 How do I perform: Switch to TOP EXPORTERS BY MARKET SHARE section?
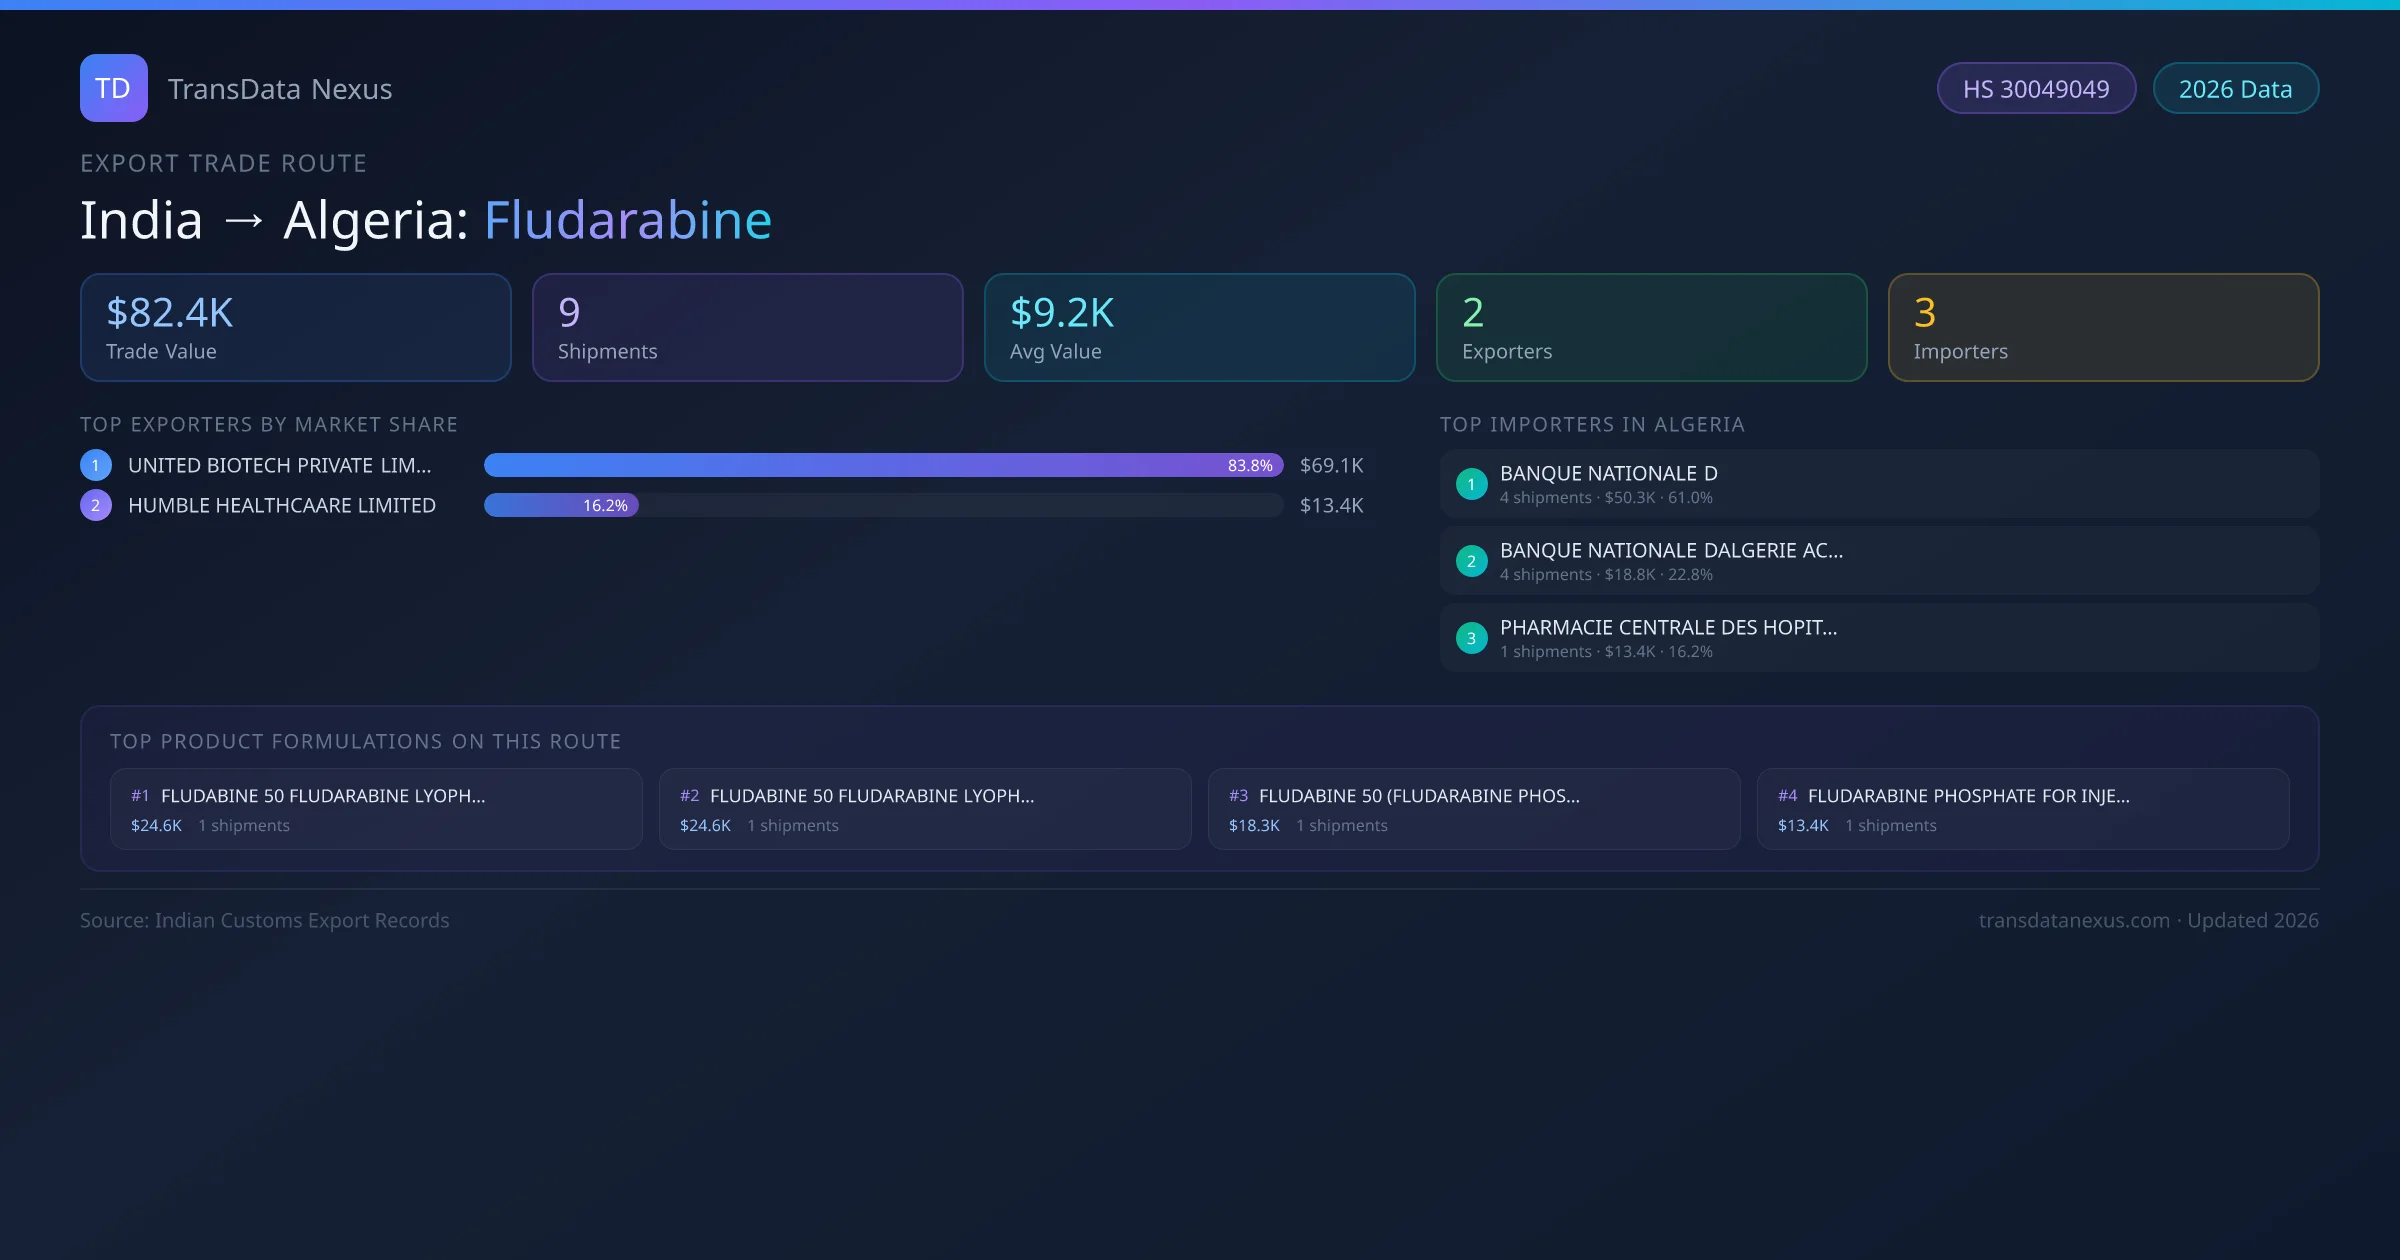269,424
